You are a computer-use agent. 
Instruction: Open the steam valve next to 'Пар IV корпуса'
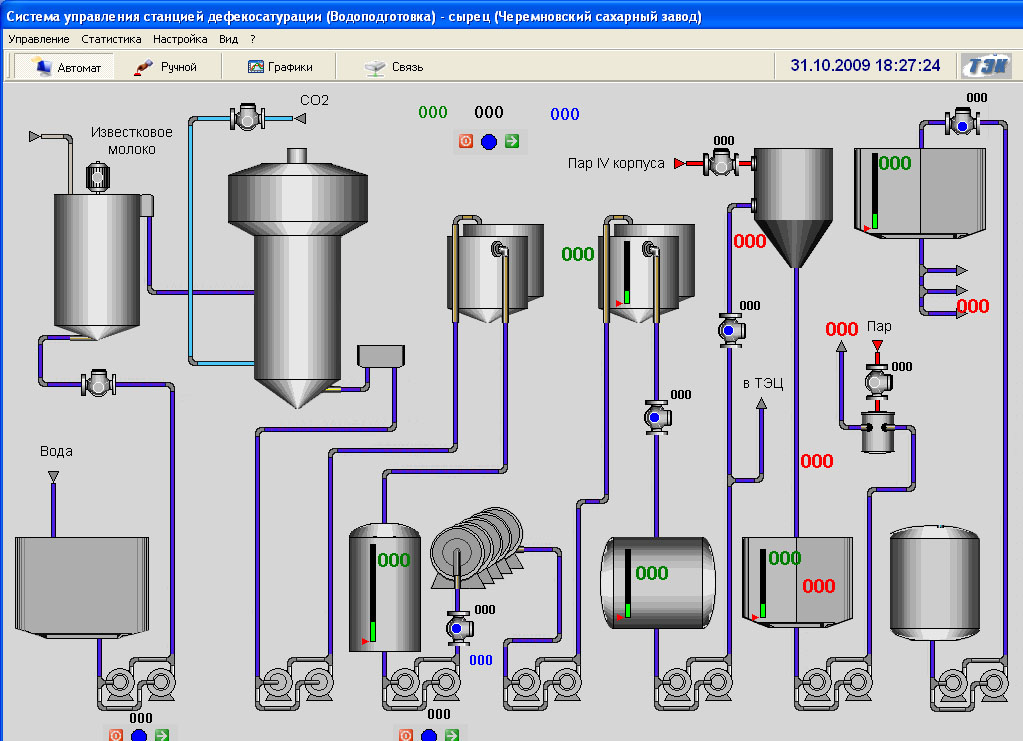[x=719, y=163]
